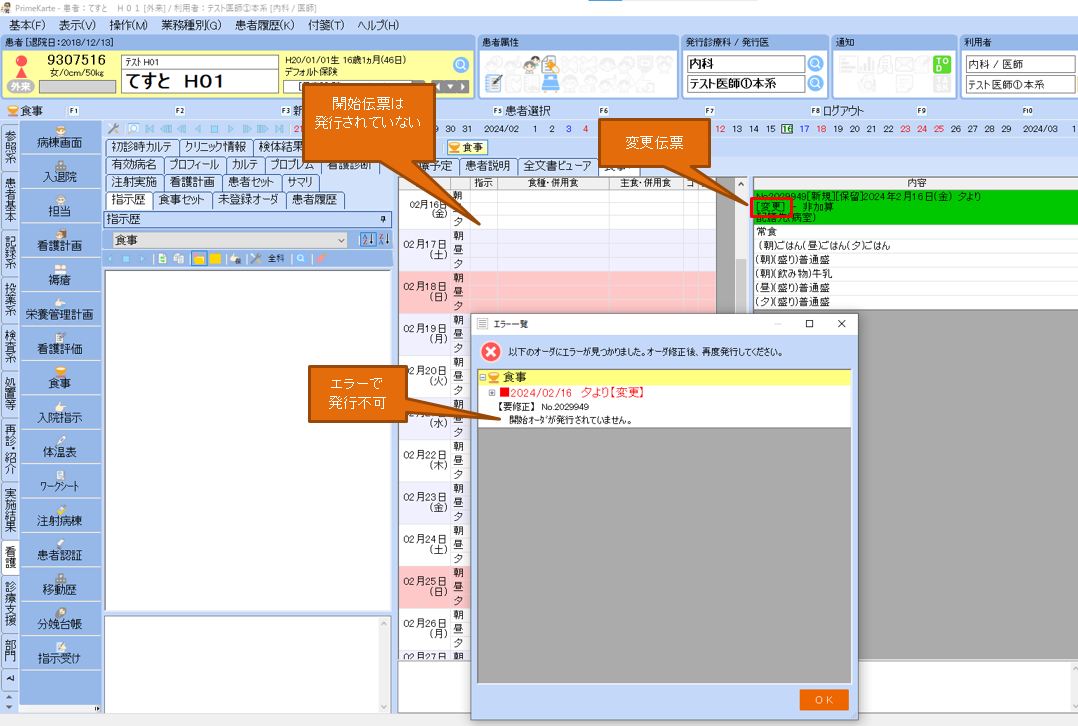Click the document refresh icon in 指示歴 toolbar
Image resolution: width=1078 pixels, height=726 pixels.
(x=162, y=258)
